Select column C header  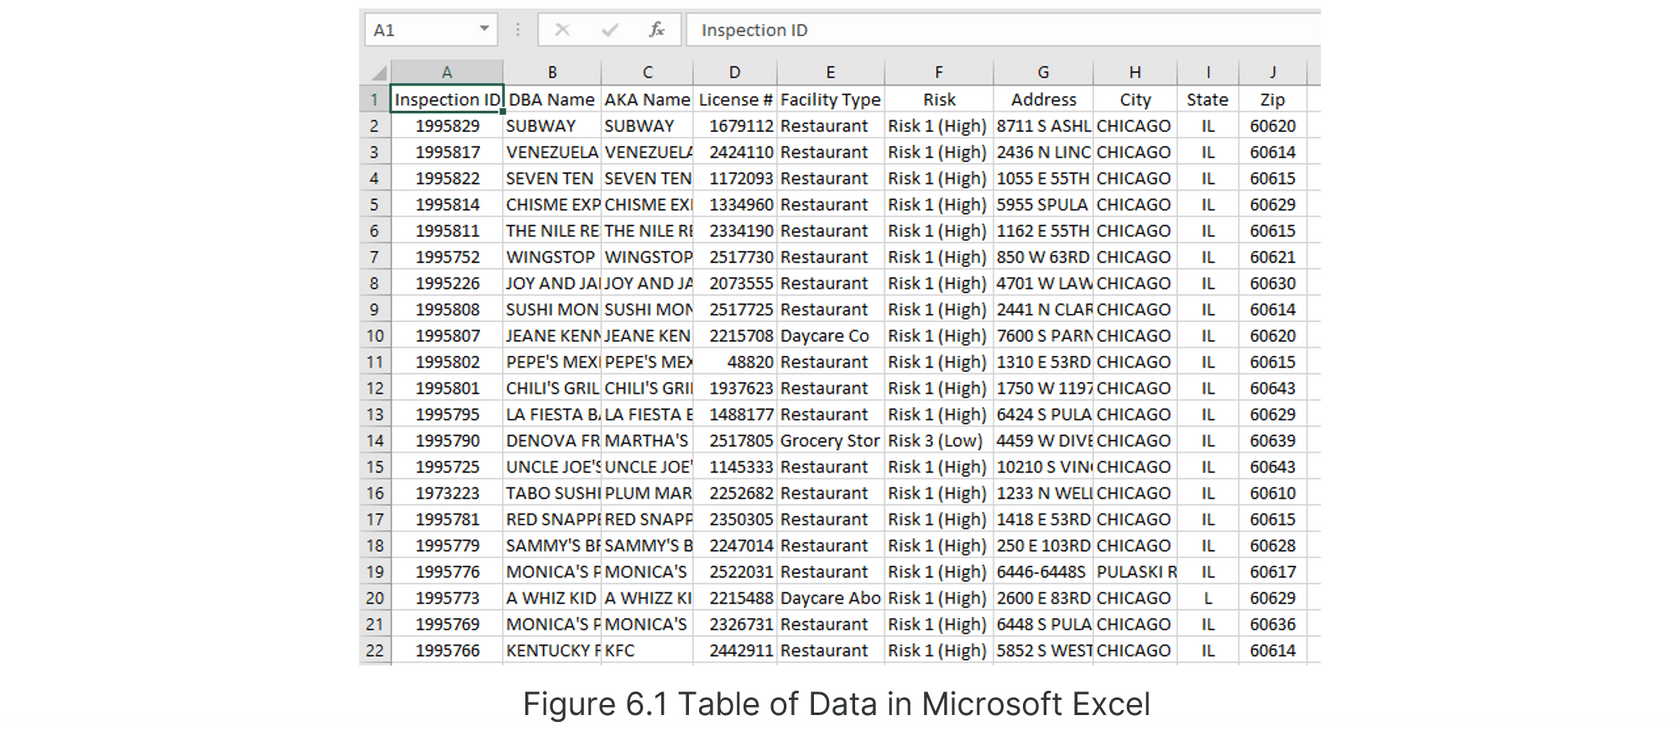tap(647, 72)
